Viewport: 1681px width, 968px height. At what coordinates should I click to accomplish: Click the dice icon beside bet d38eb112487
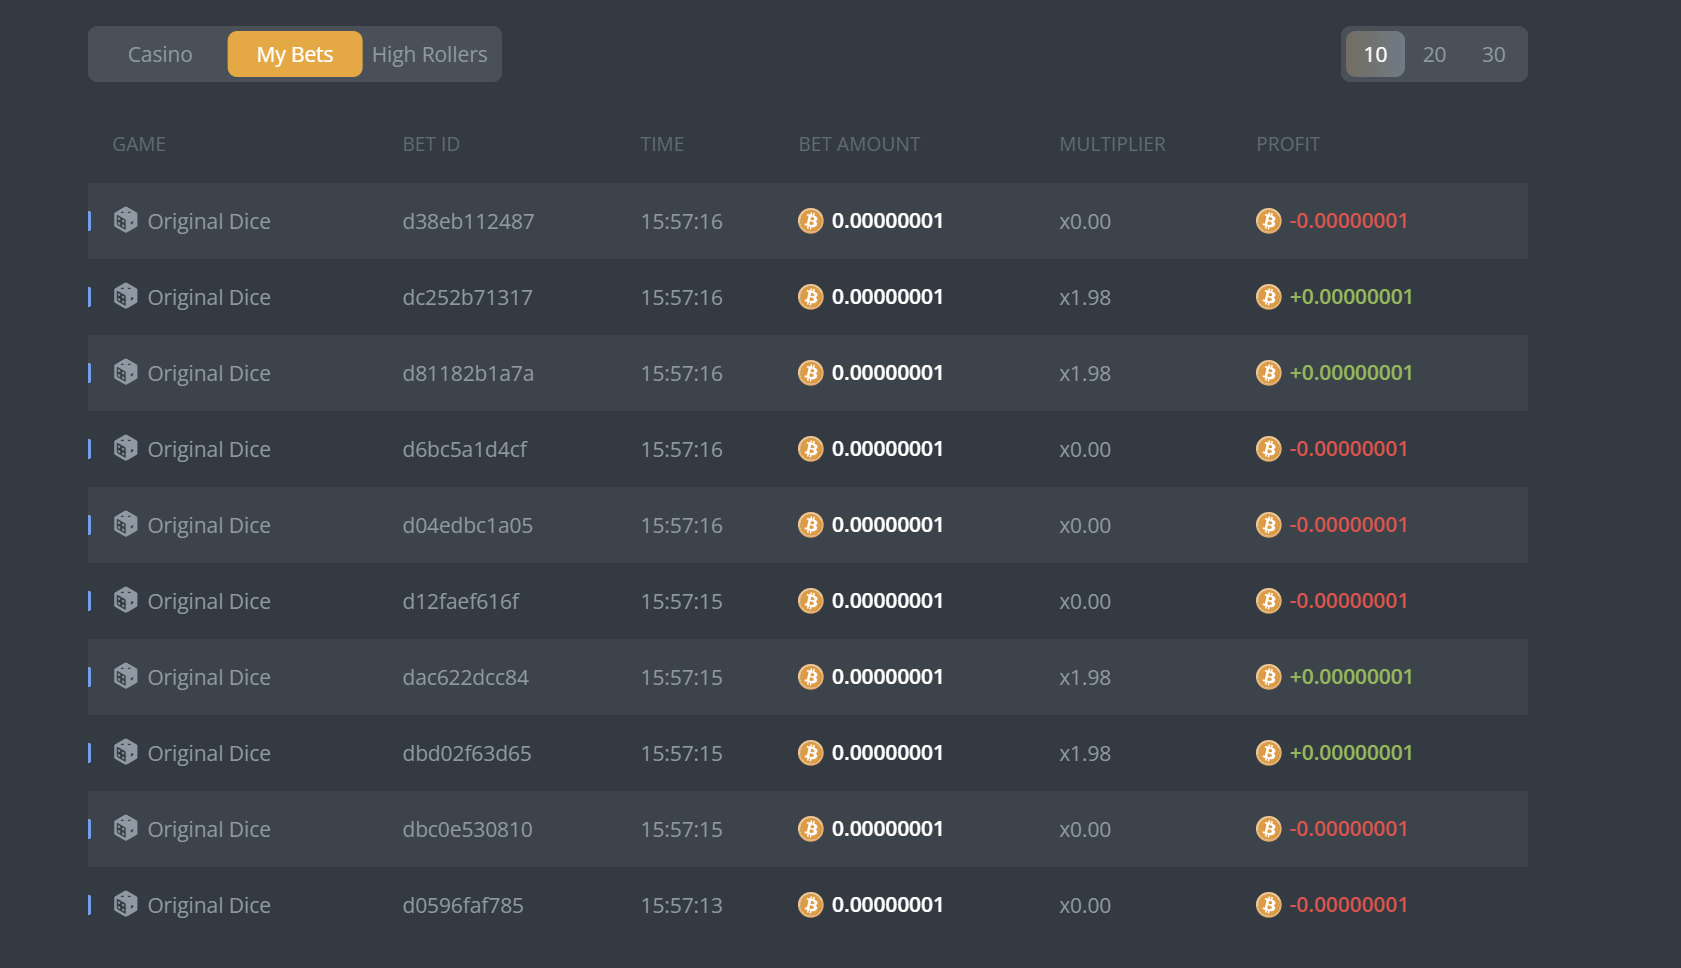tap(125, 220)
